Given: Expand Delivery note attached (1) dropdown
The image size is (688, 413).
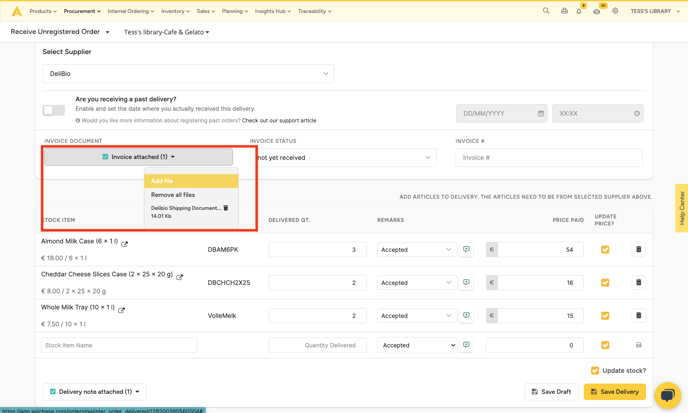Looking at the screenshot, I should (x=94, y=391).
